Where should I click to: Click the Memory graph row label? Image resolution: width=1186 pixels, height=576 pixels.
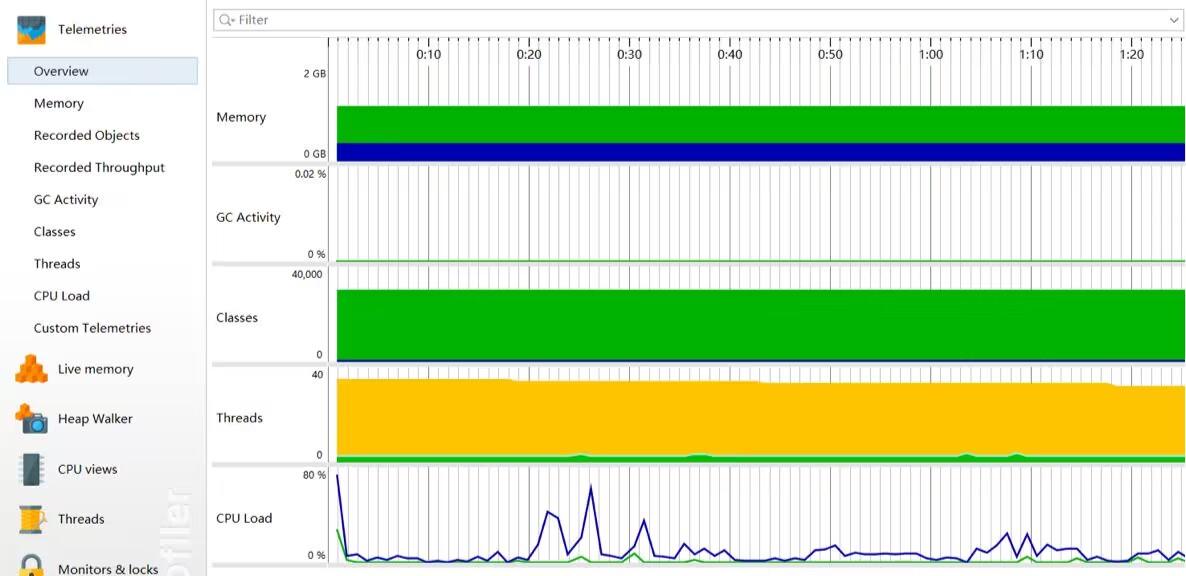[241, 117]
